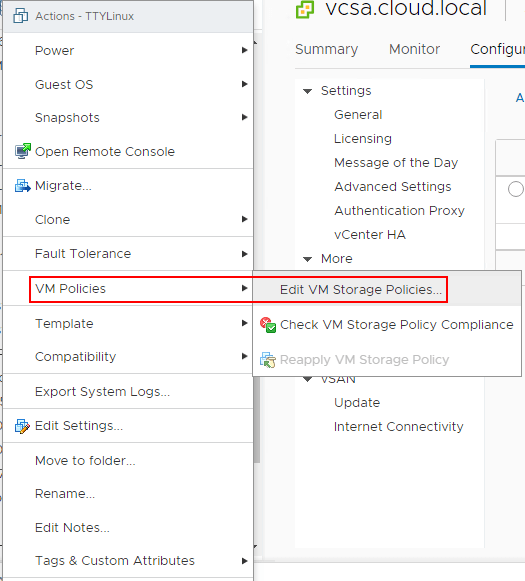Click the Settings section heading
525x581 pixels.
pyautogui.click(x=346, y=91)
